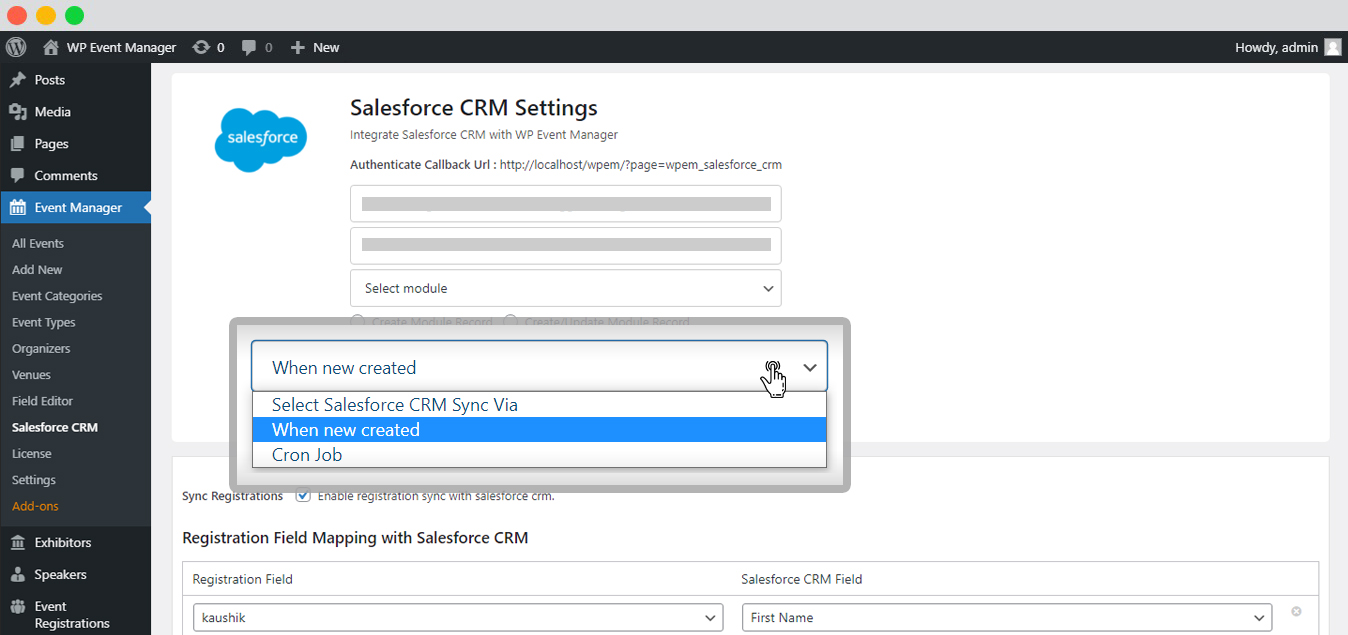1348x635 pixels.
Task: Open Field Editor submenu
Action: 42,401
